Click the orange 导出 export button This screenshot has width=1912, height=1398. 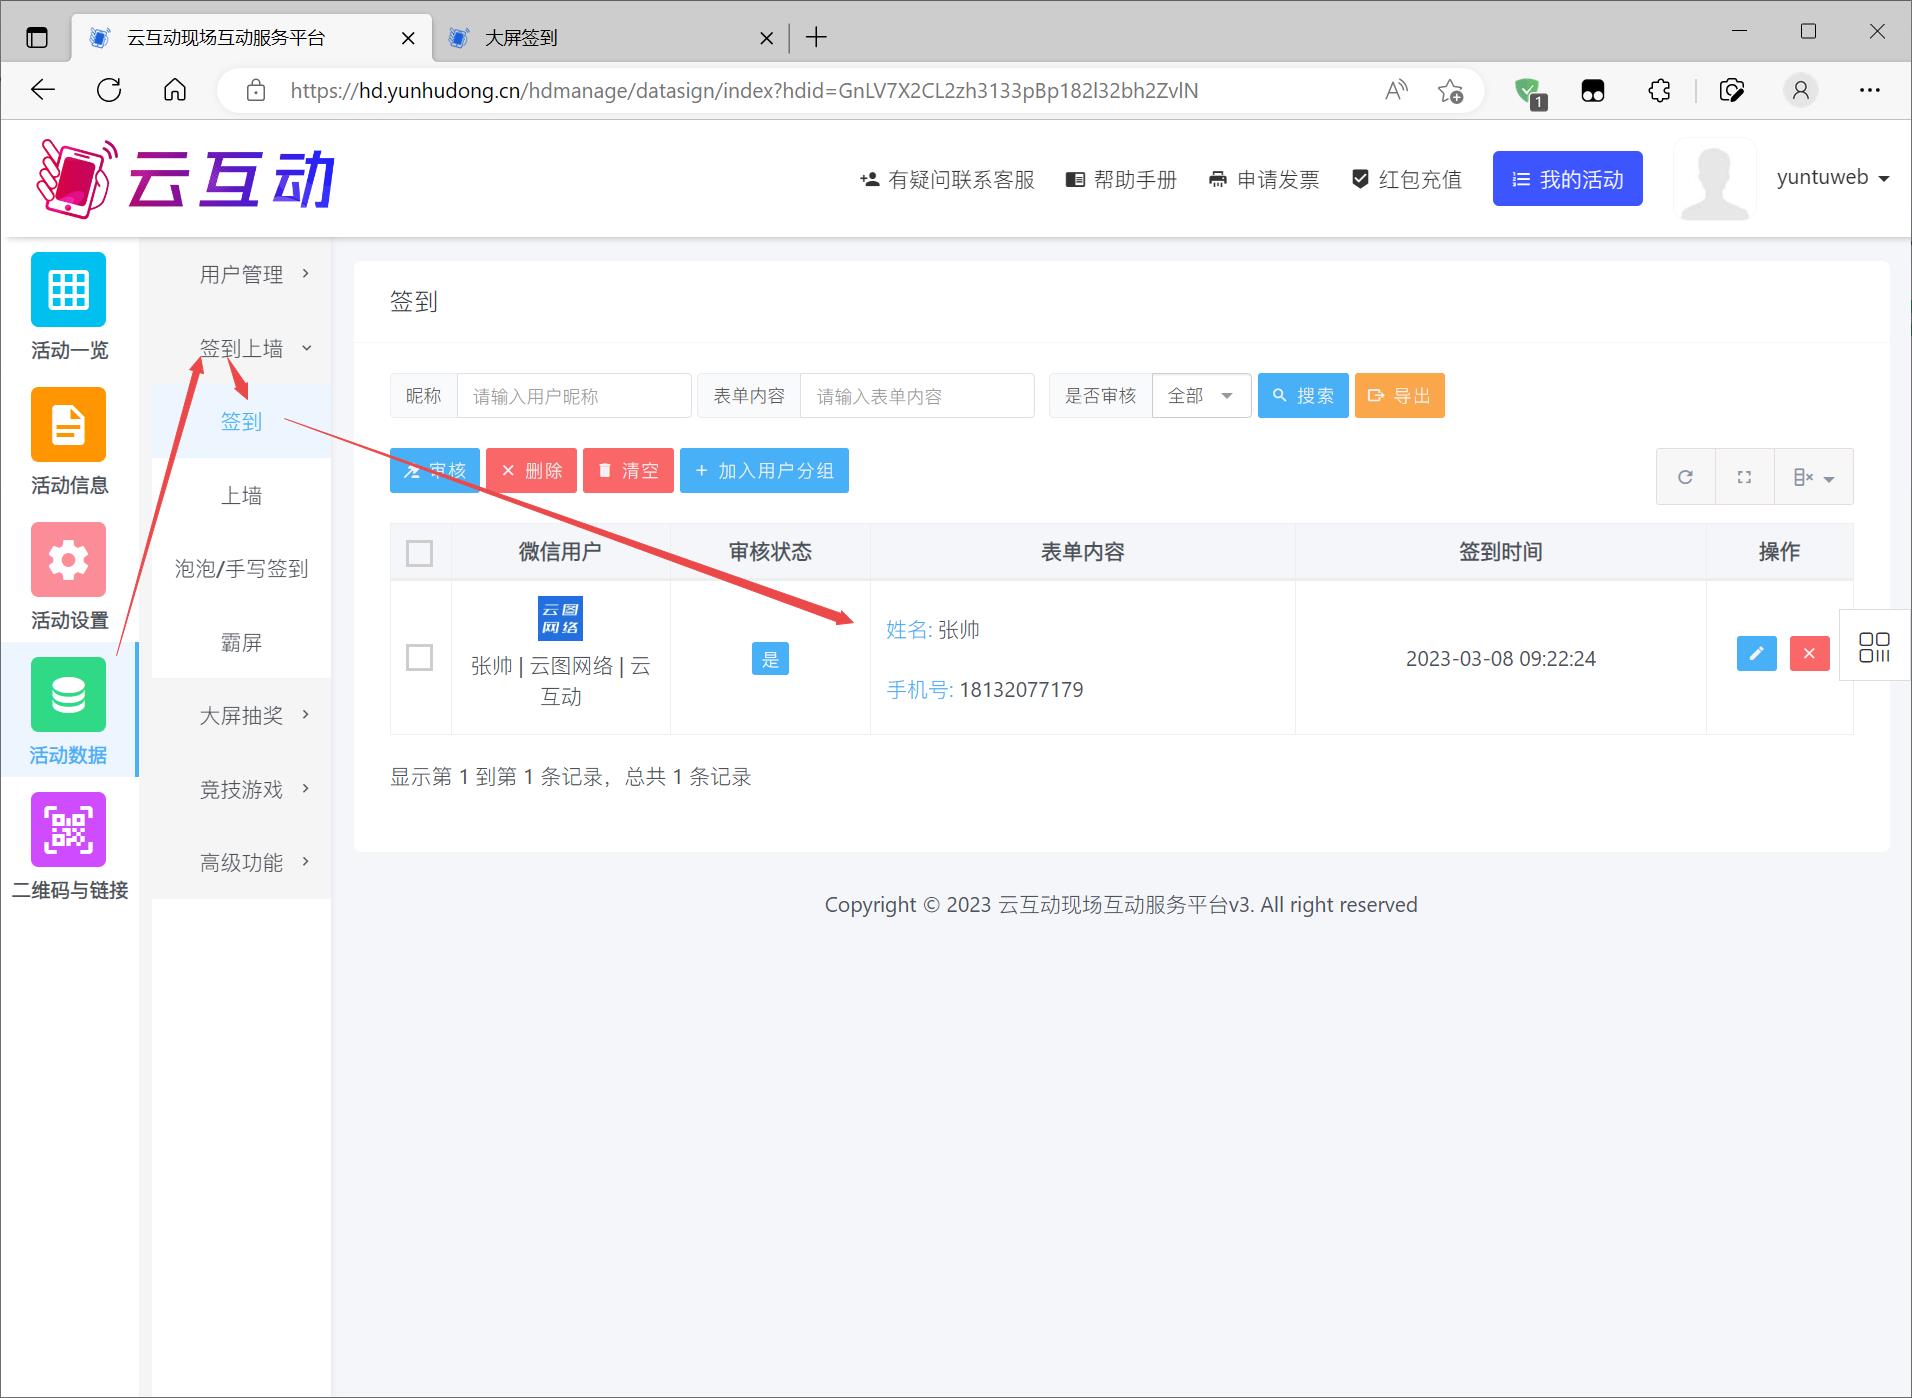tap(1399, 396)
